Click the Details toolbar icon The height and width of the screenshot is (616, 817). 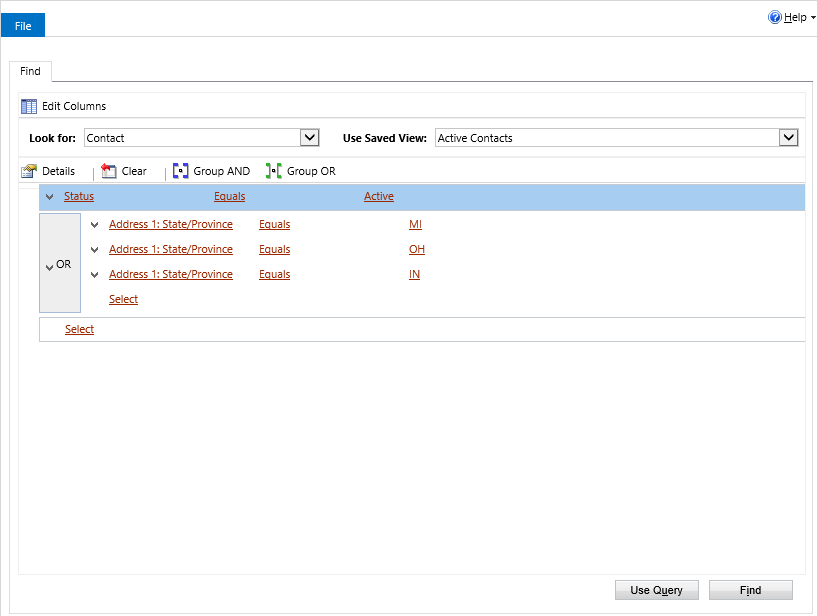coord(29,171)
